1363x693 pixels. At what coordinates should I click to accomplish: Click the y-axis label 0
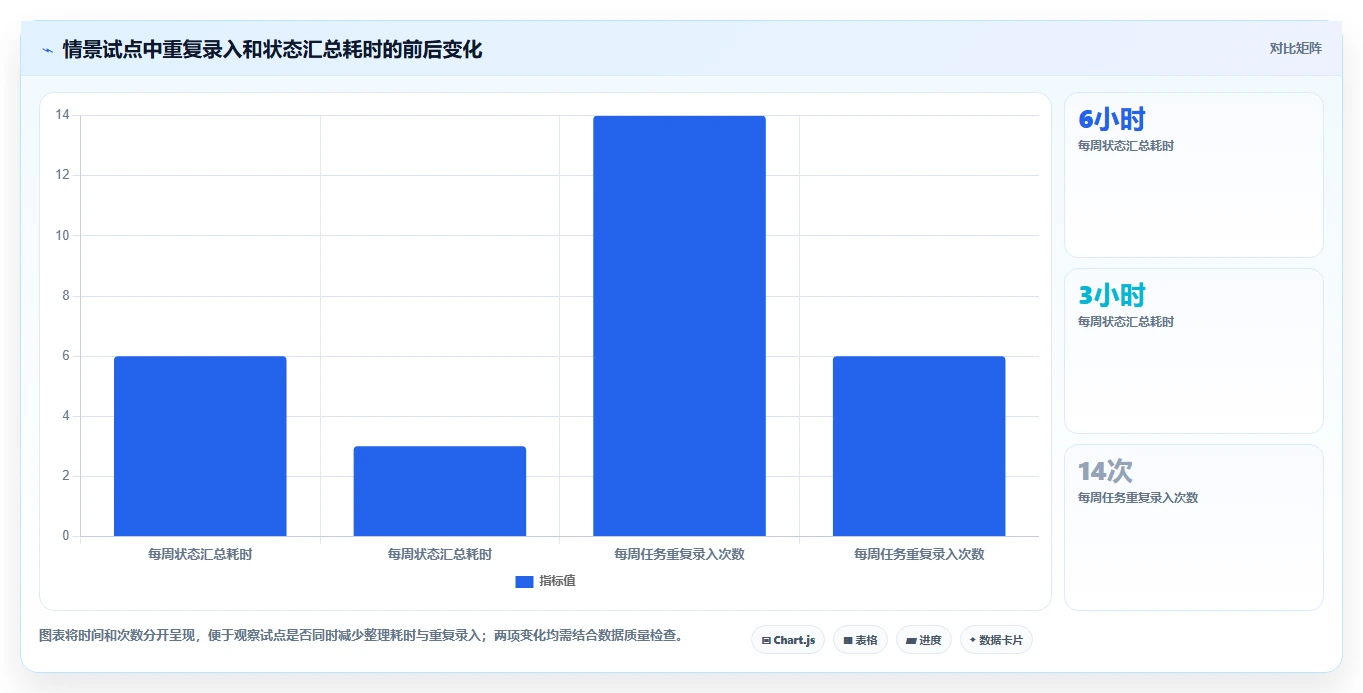point(66,536)
